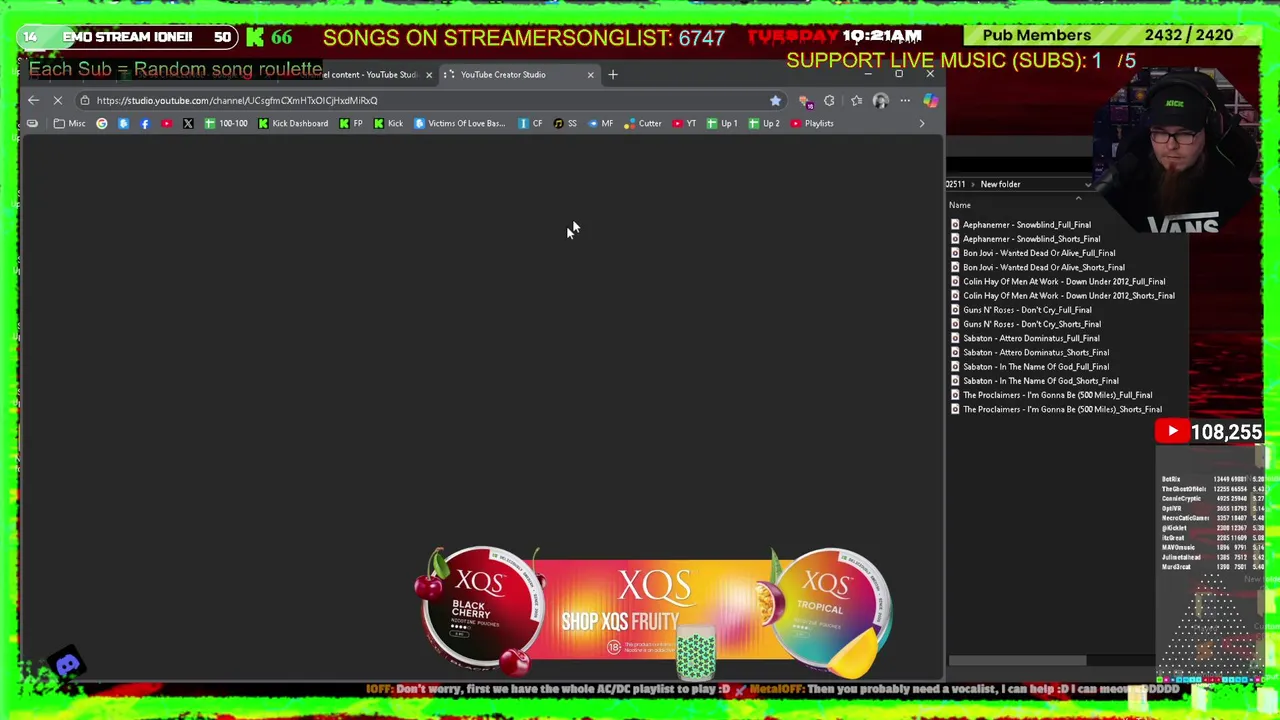Expand the Explorer address path dropdown arrow
Image resolution: width=1280 pixels, height=720 pixels.
click(x=1088, y=184)
